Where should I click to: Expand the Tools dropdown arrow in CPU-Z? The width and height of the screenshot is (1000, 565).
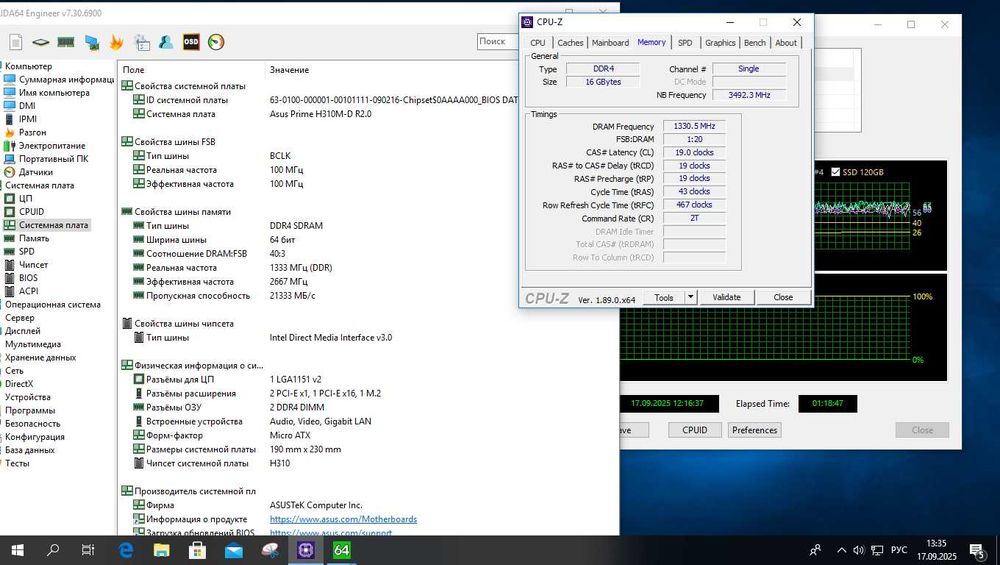[690, 297]
